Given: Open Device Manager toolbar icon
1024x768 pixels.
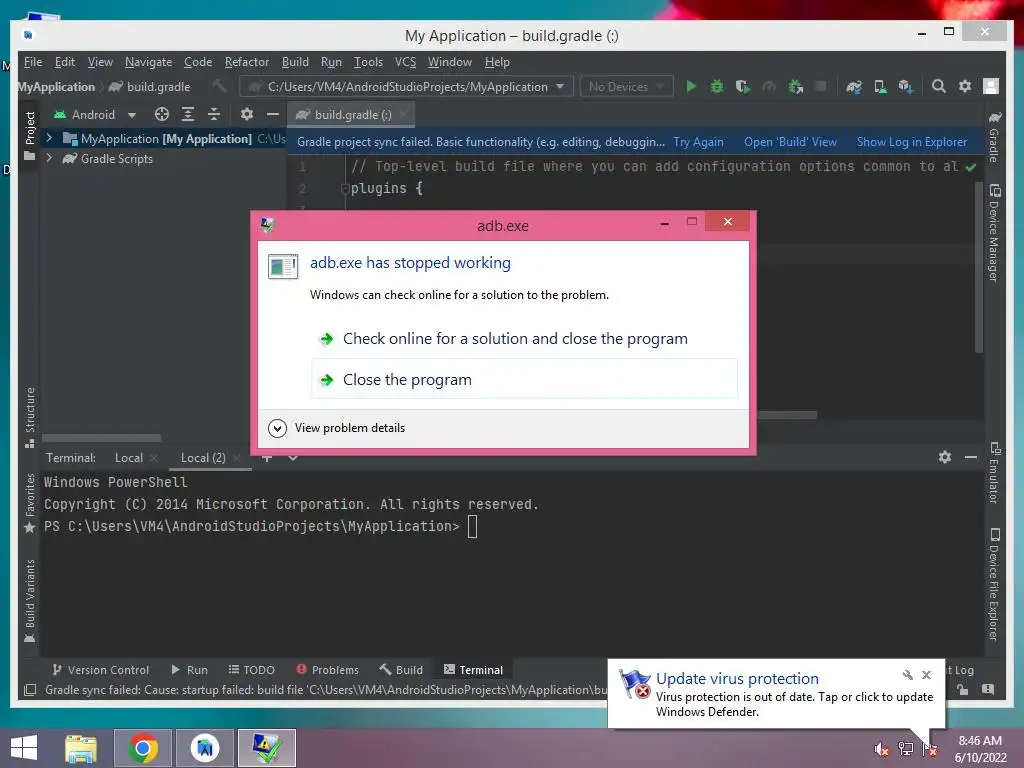Looking at the screenshot, I should tap(880, 86).
